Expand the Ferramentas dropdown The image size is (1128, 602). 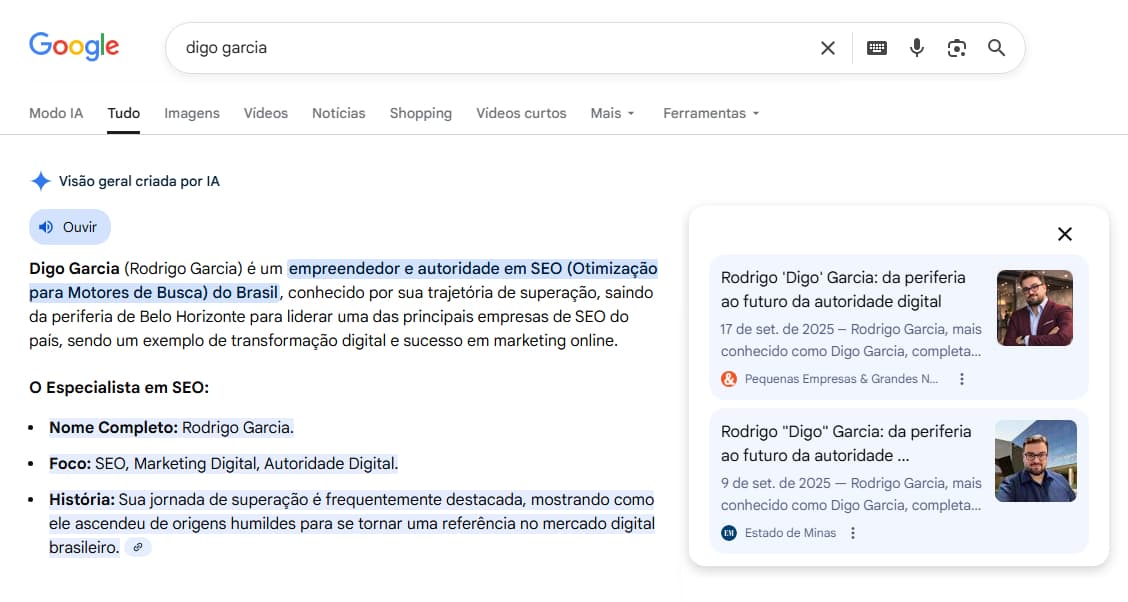click(711, 114)
